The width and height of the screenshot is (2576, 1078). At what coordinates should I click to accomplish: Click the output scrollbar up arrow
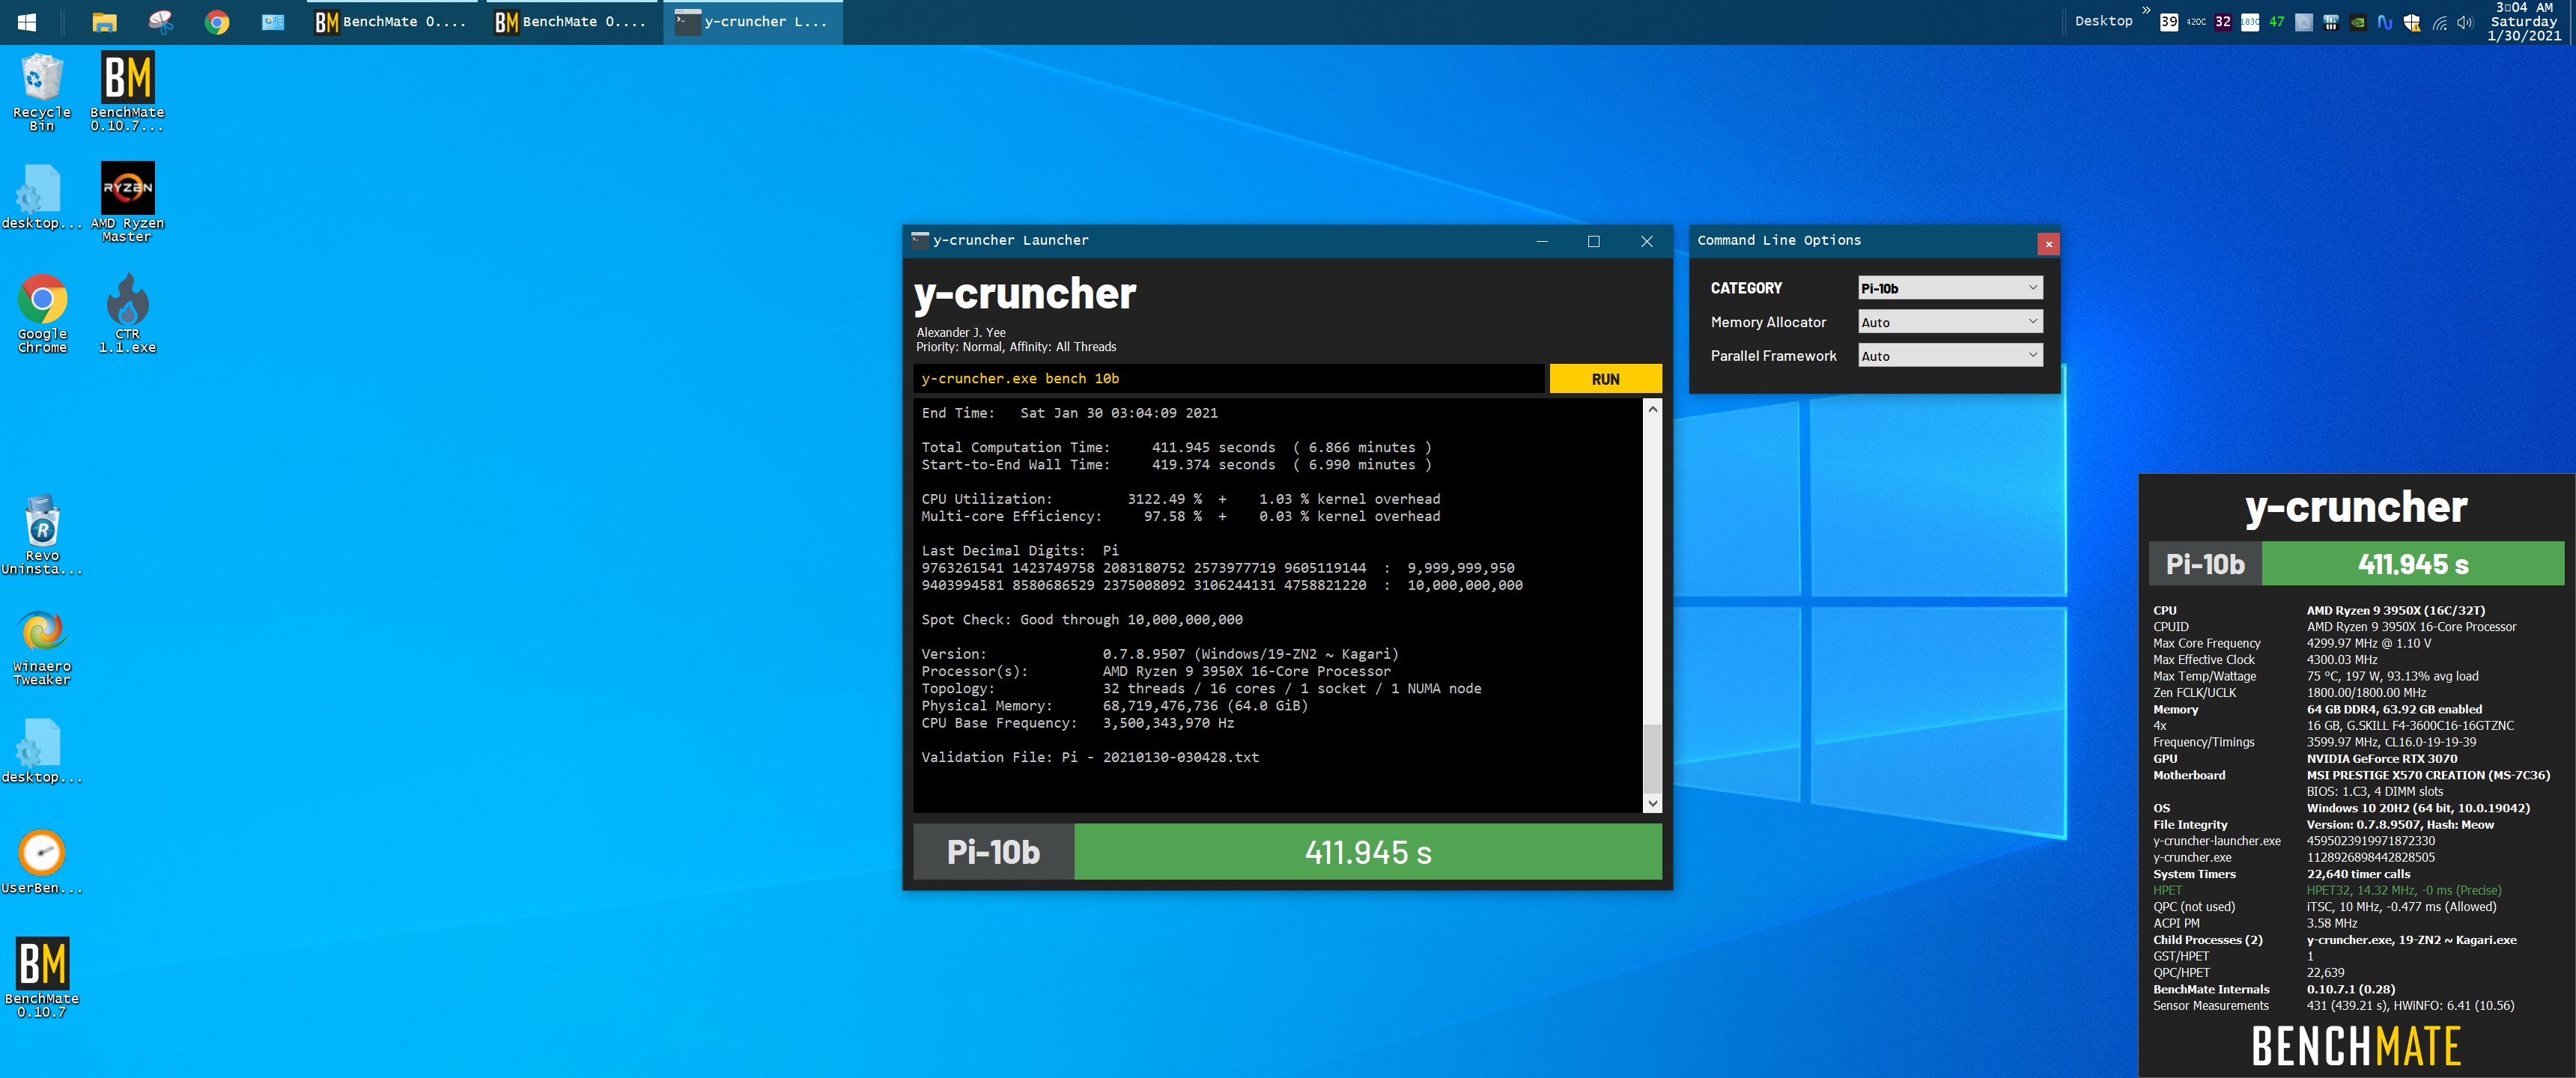(x=1652, y=409)
